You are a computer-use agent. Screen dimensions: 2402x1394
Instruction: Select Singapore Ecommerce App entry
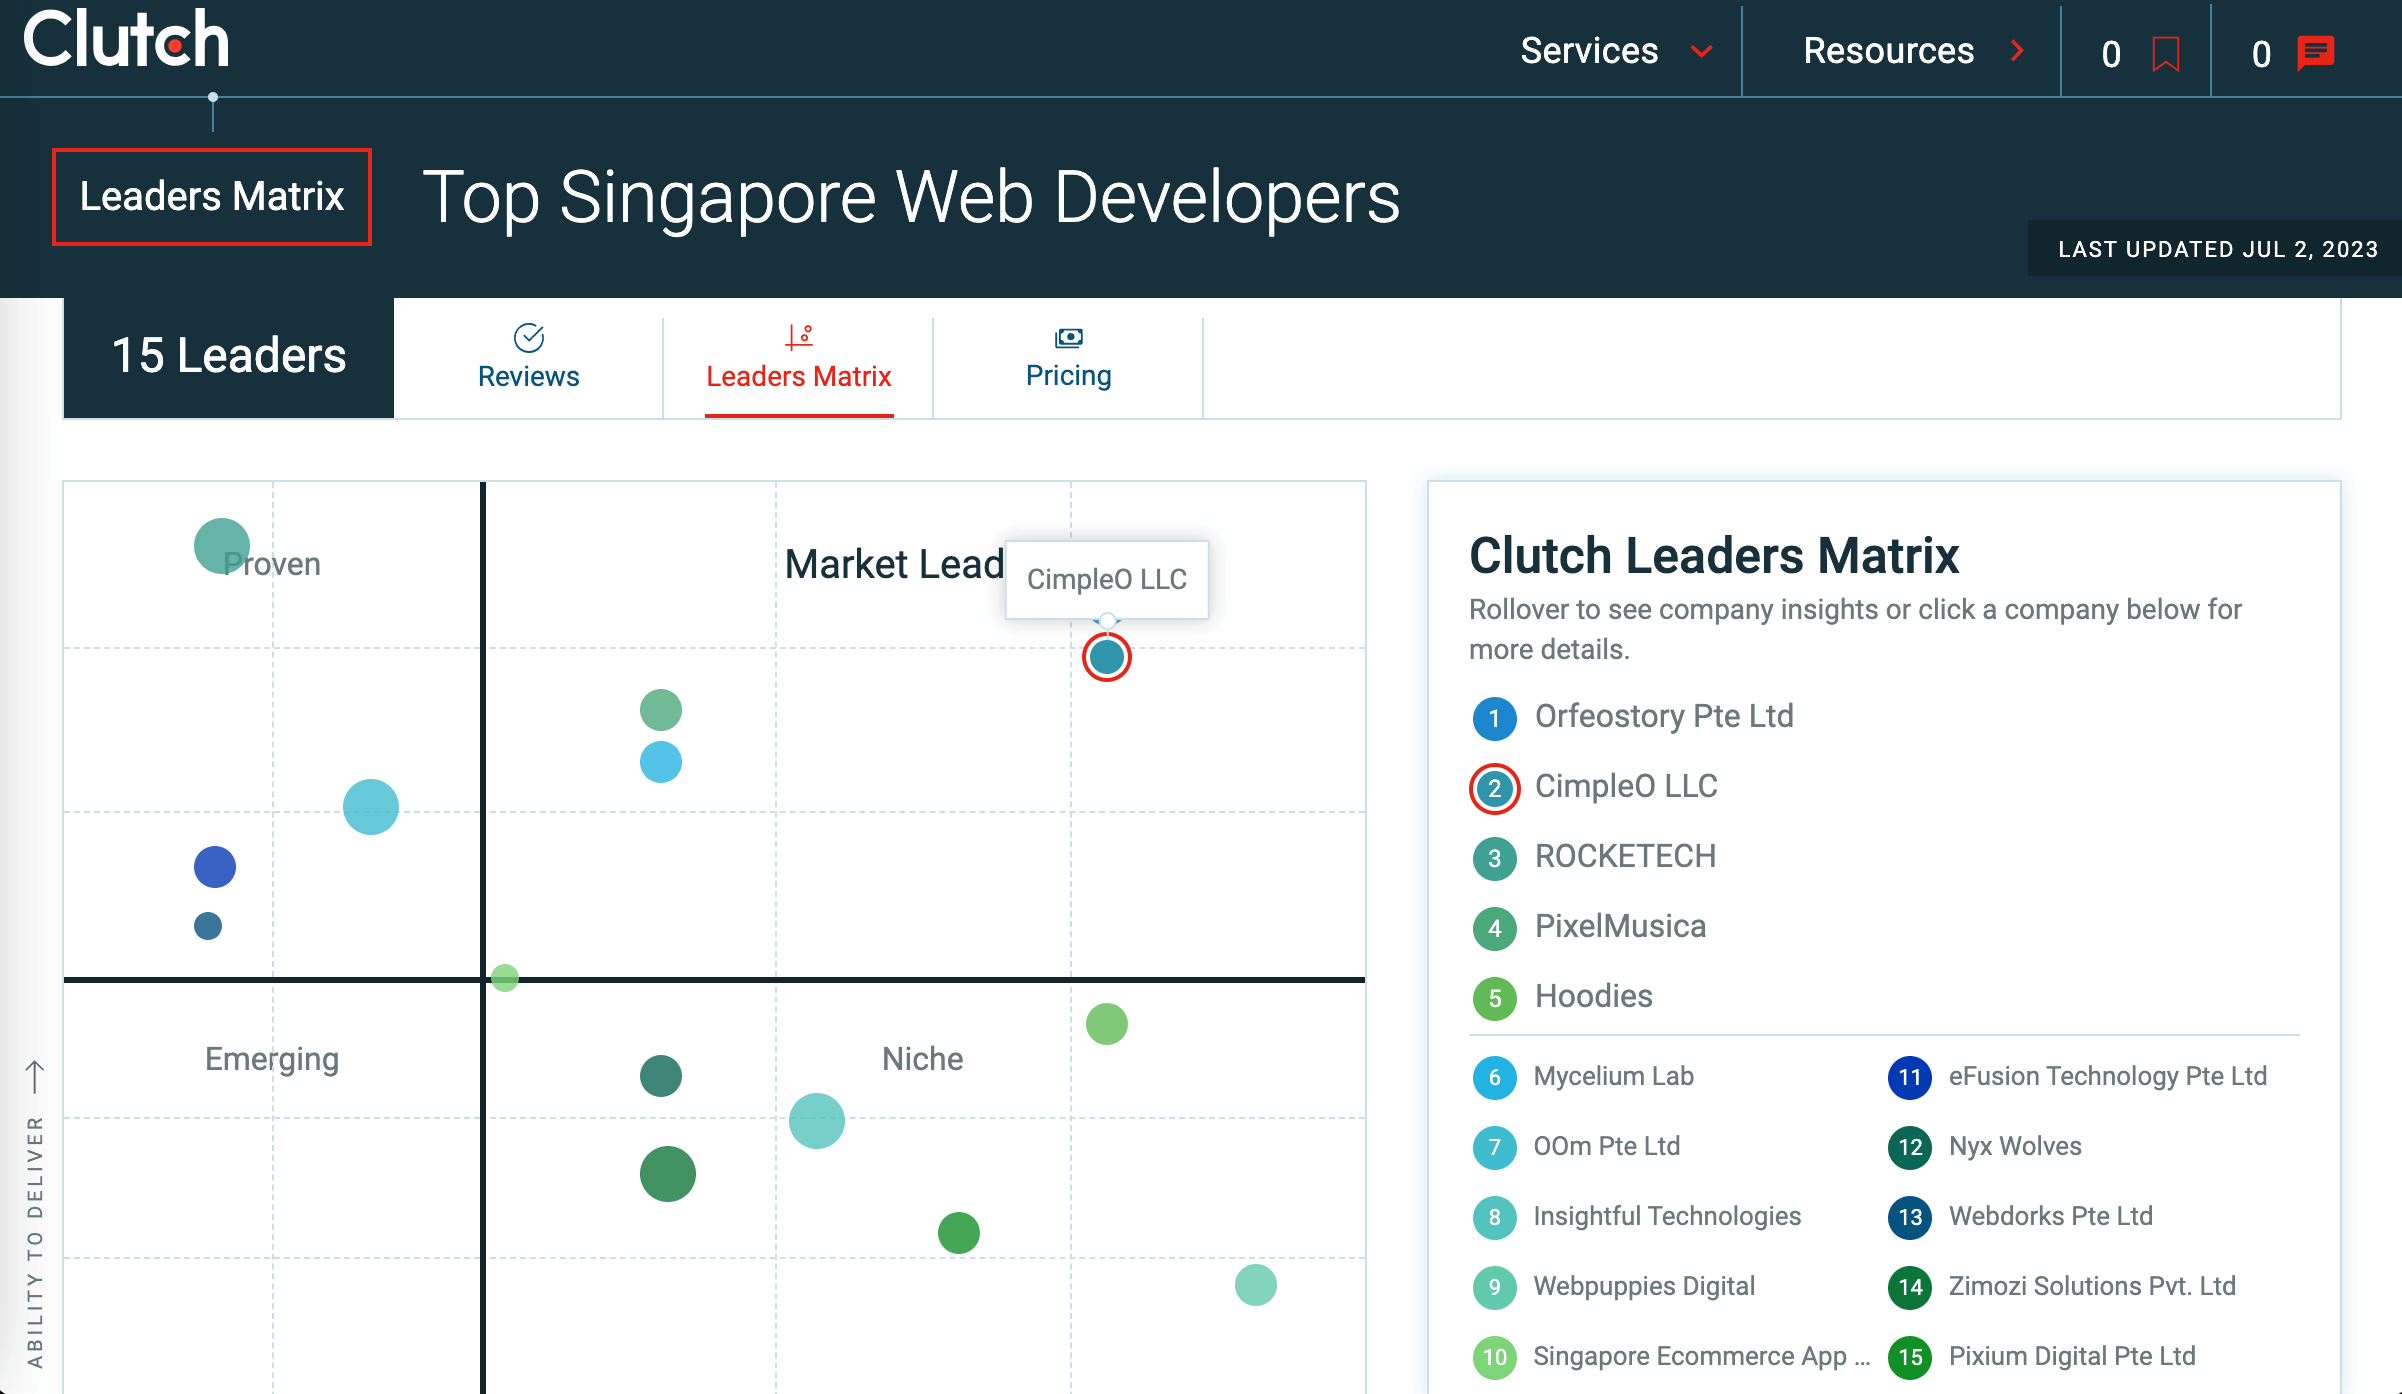(1701, 1357)
